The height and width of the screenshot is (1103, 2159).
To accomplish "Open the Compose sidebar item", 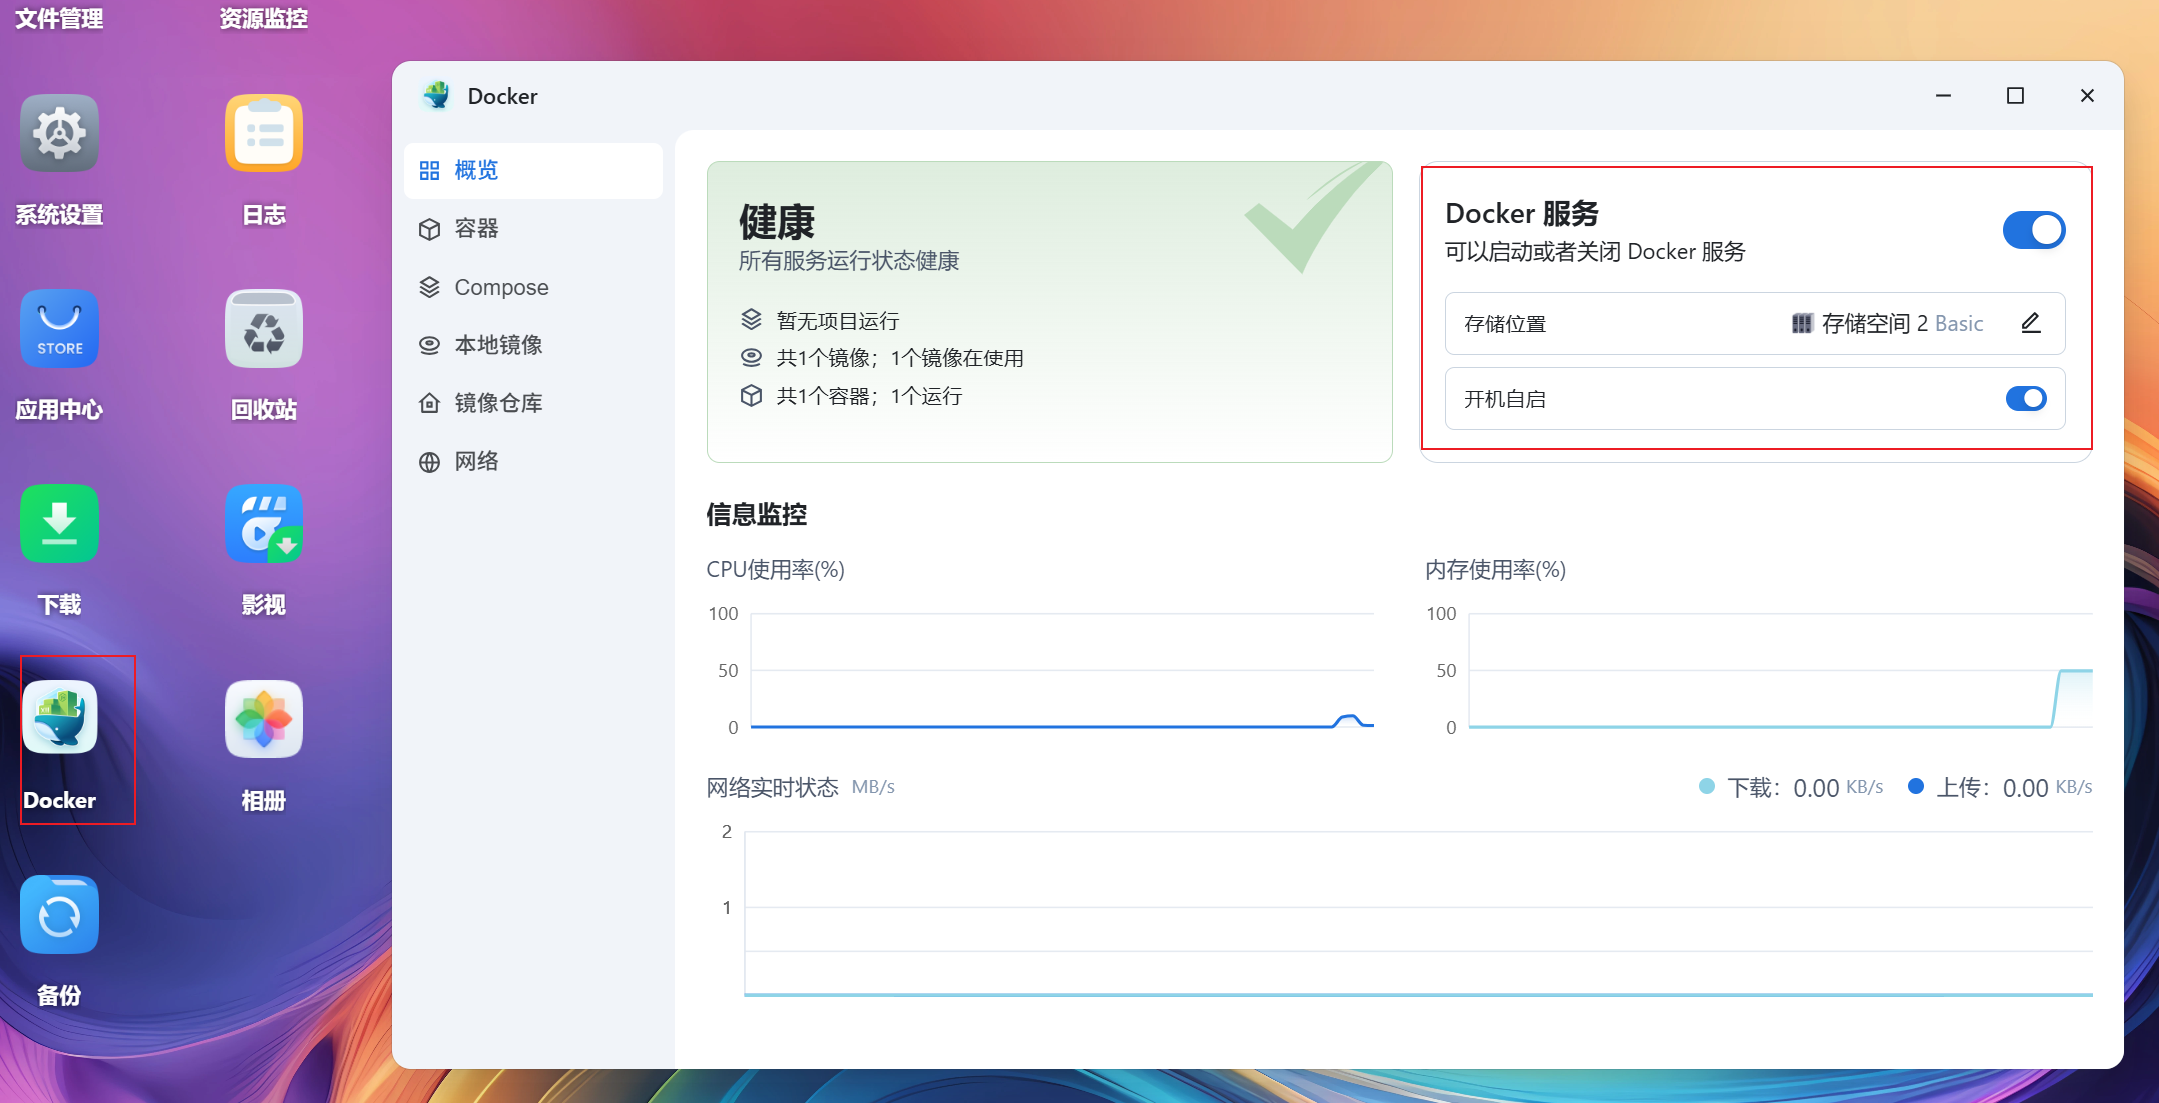I will 500,287.
